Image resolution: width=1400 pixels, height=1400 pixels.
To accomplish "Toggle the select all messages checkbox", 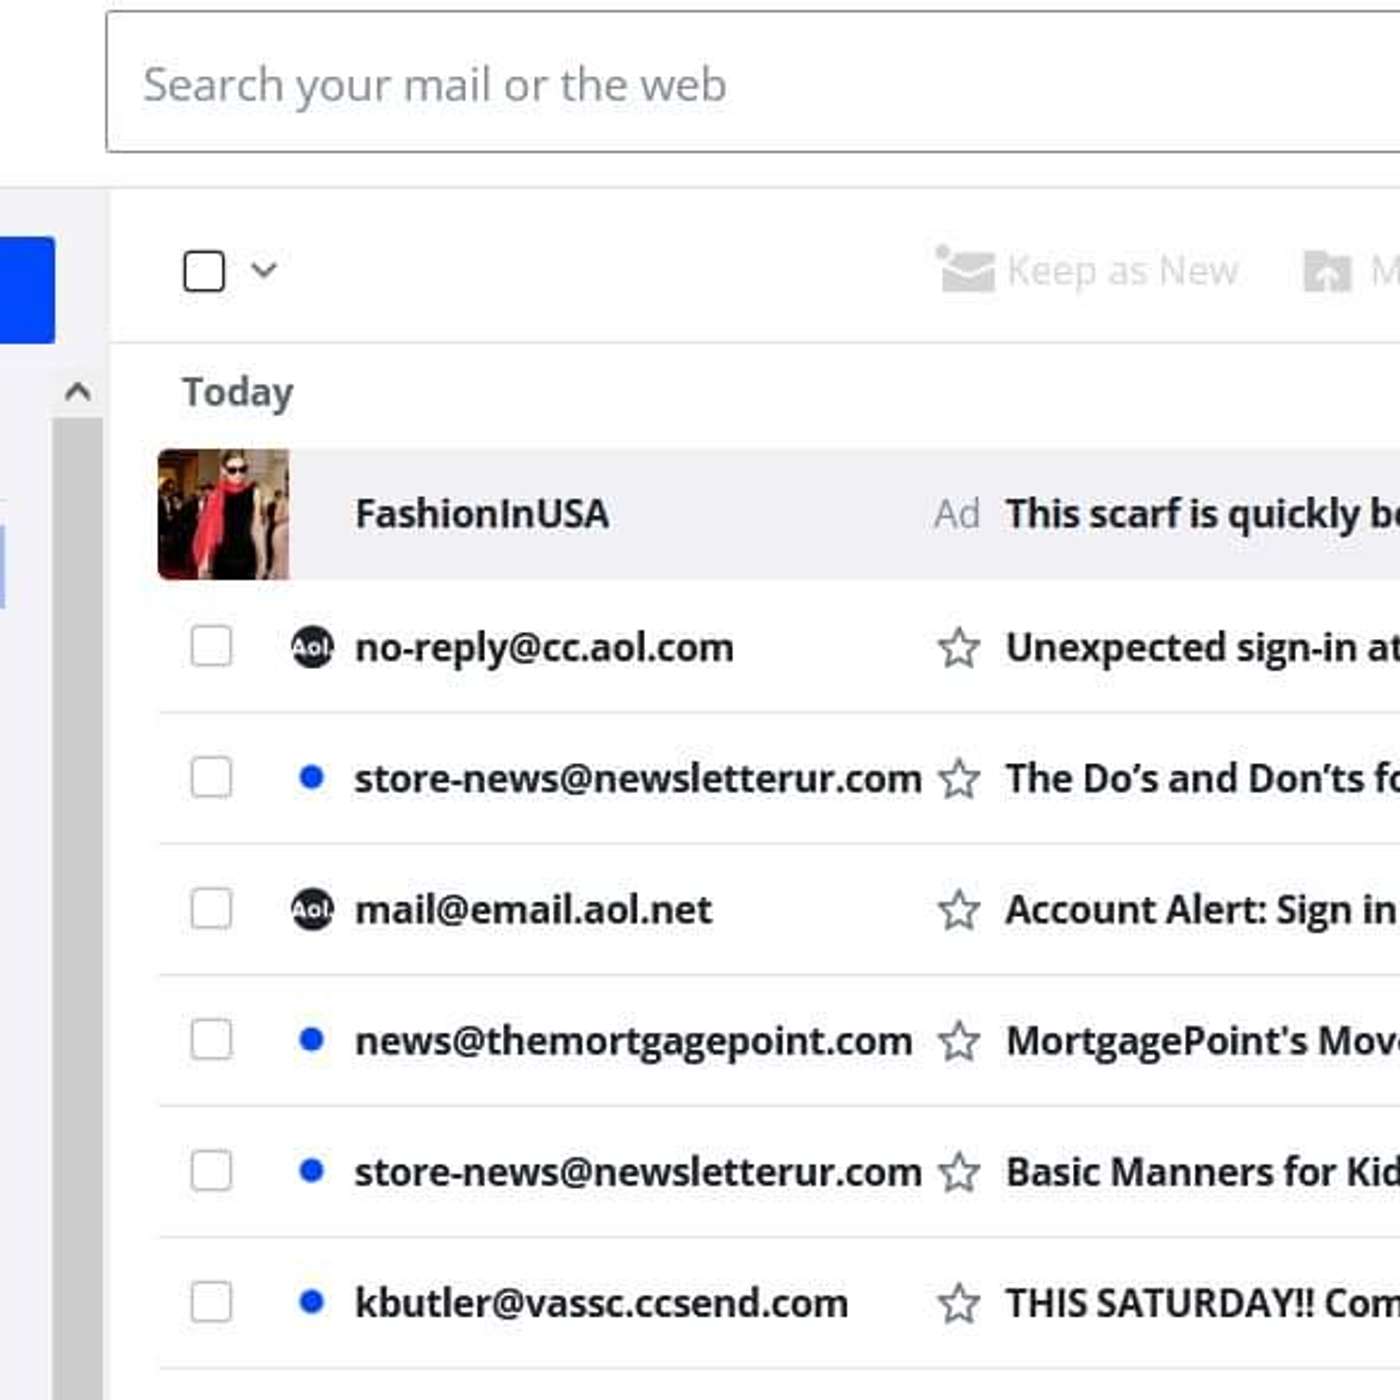I will 204,271.
